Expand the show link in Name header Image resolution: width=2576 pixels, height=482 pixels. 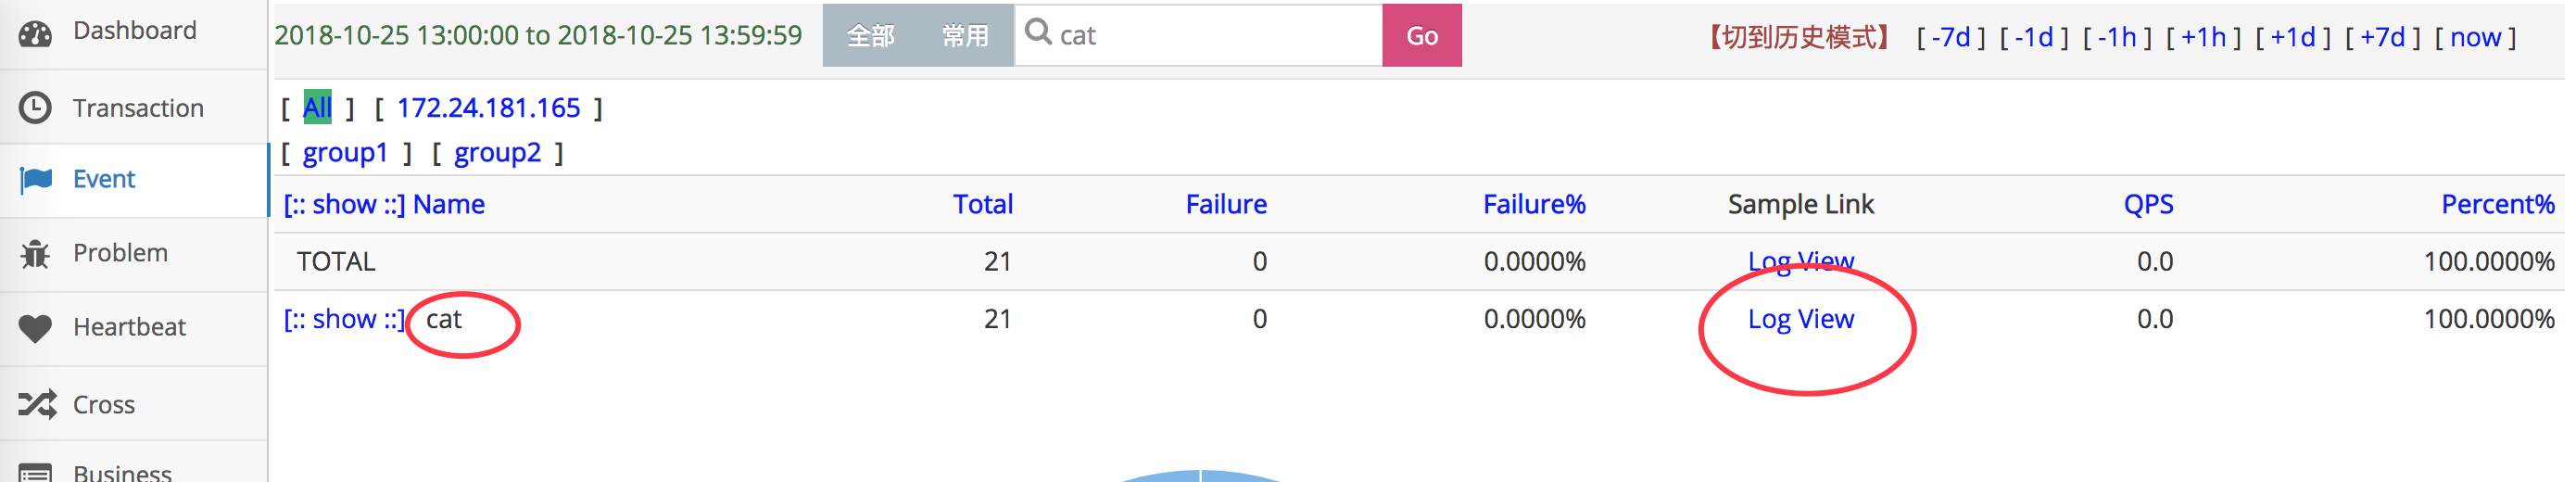[x=344, y=205]
